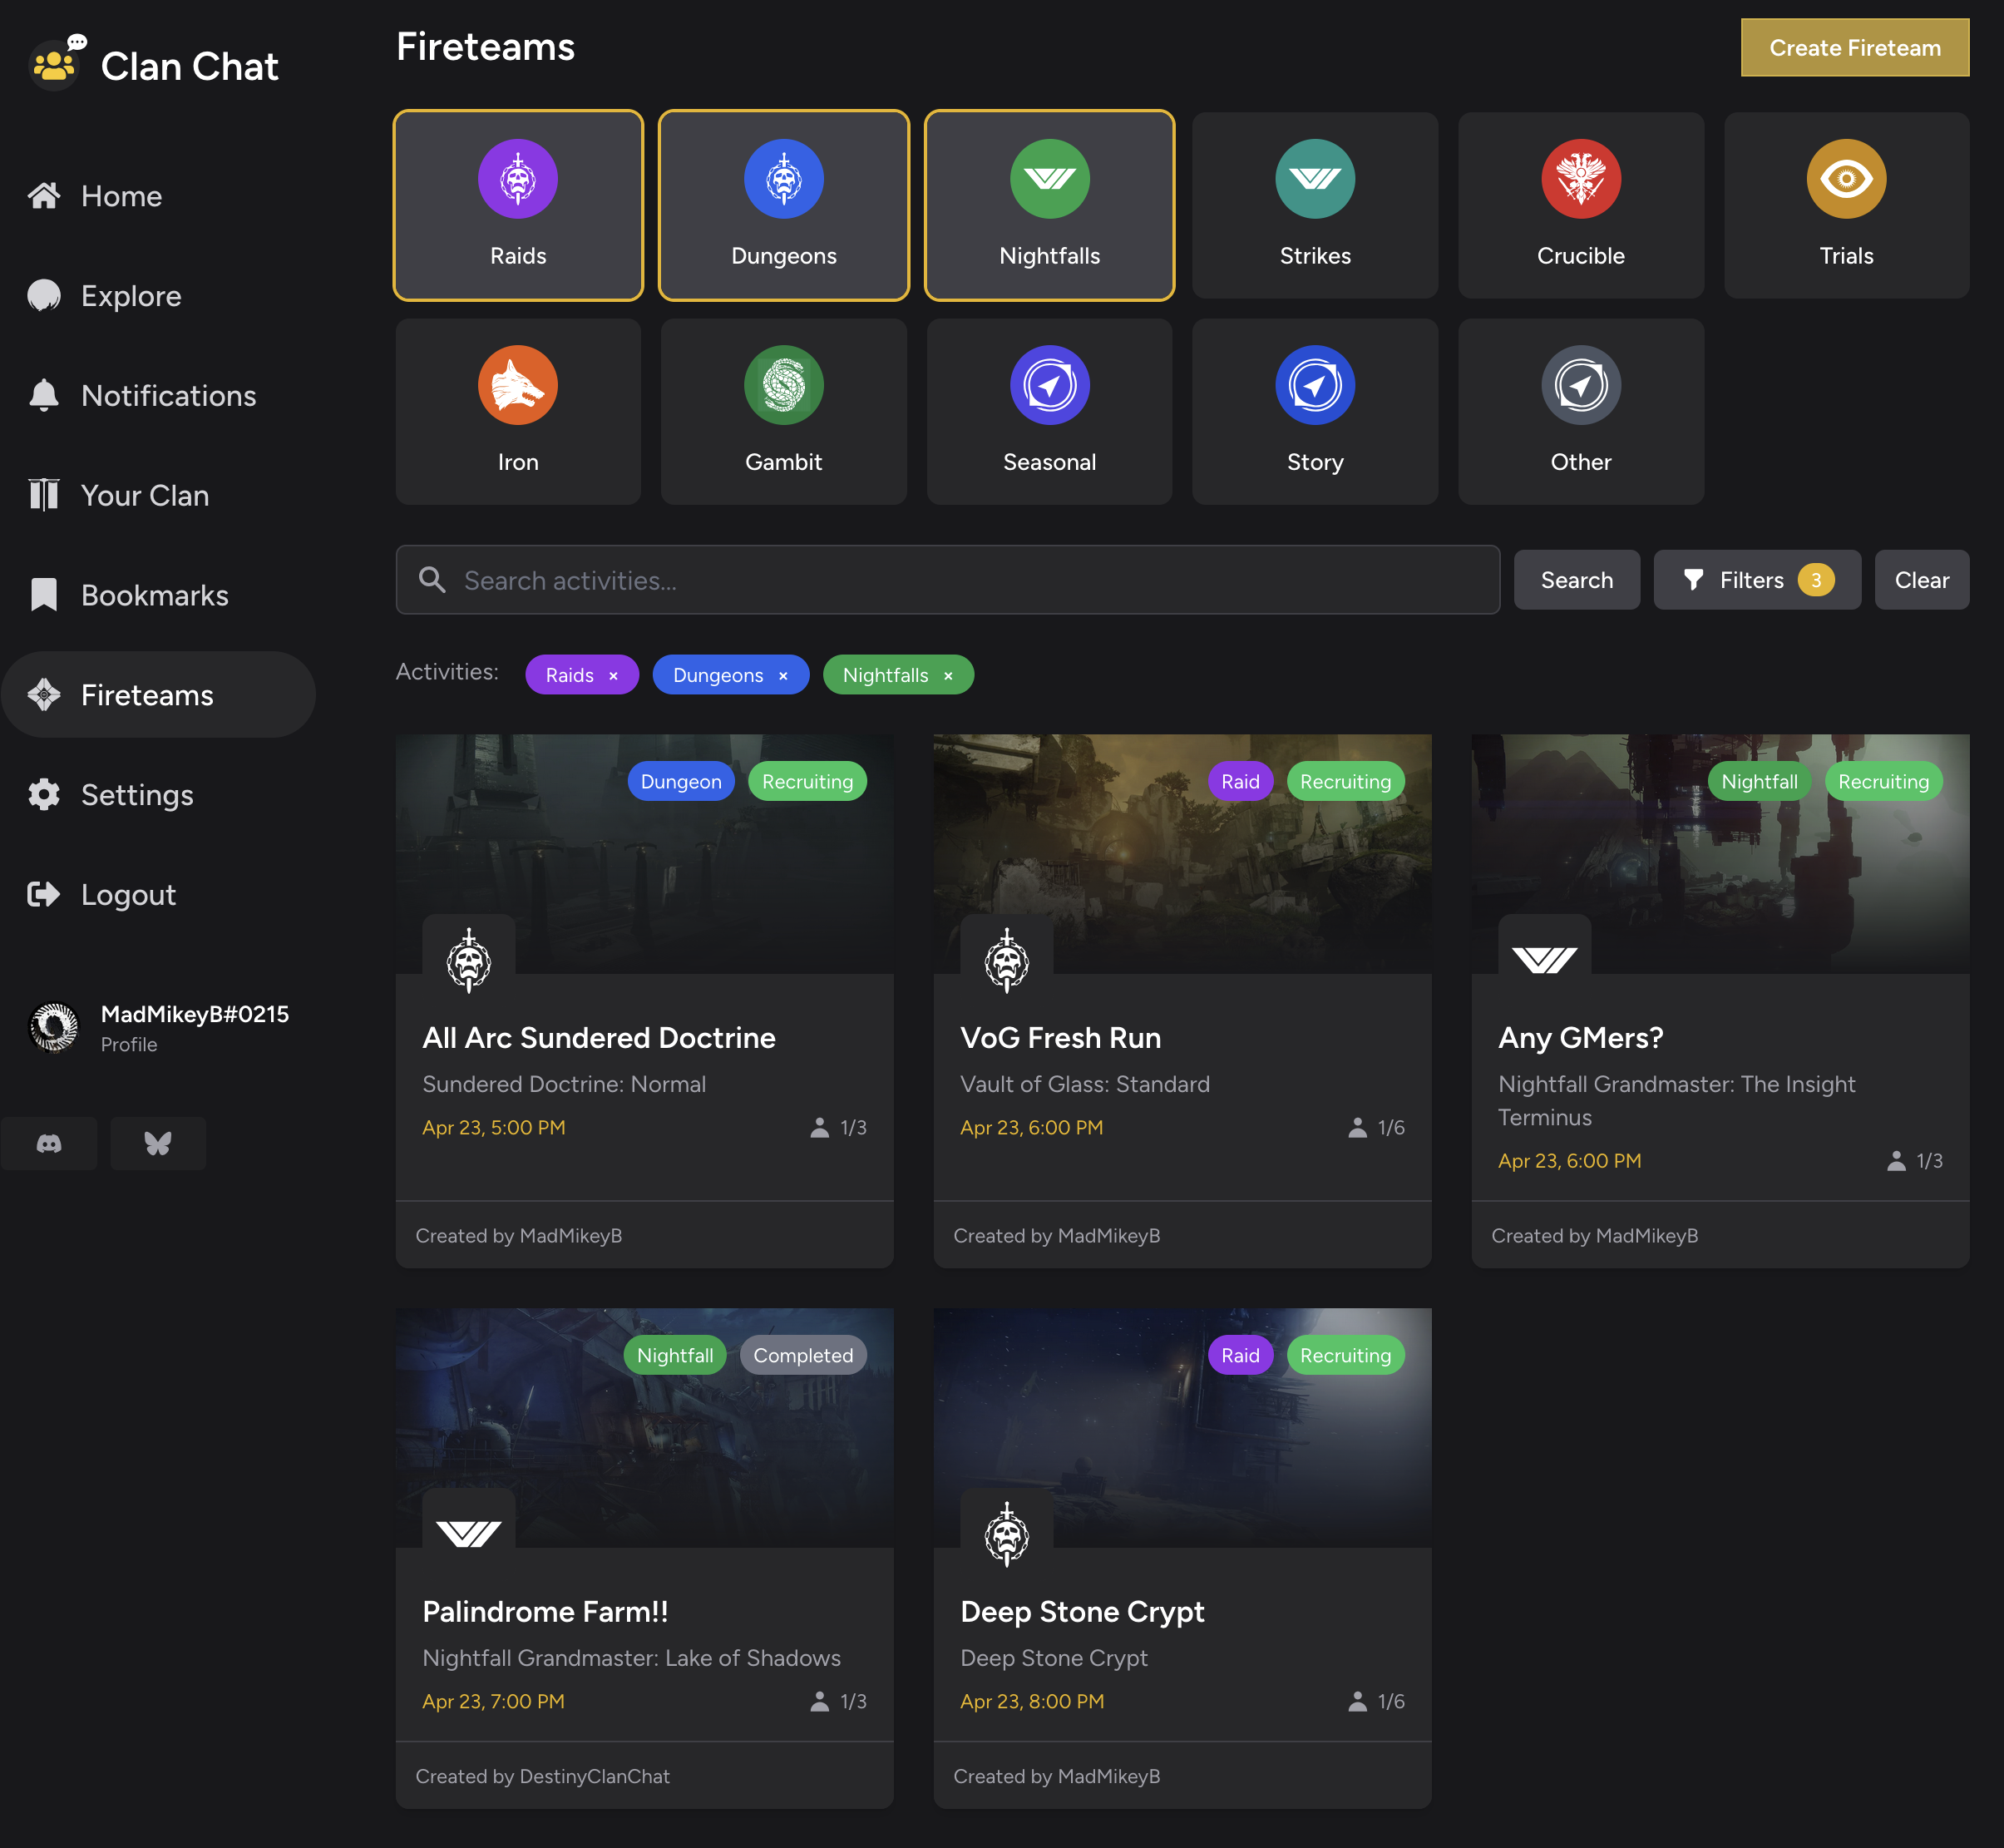The width and height of the screenshot is (2004, 1848).
Task: Toggle off the Dungeons category tile
Action: point(783,205)
